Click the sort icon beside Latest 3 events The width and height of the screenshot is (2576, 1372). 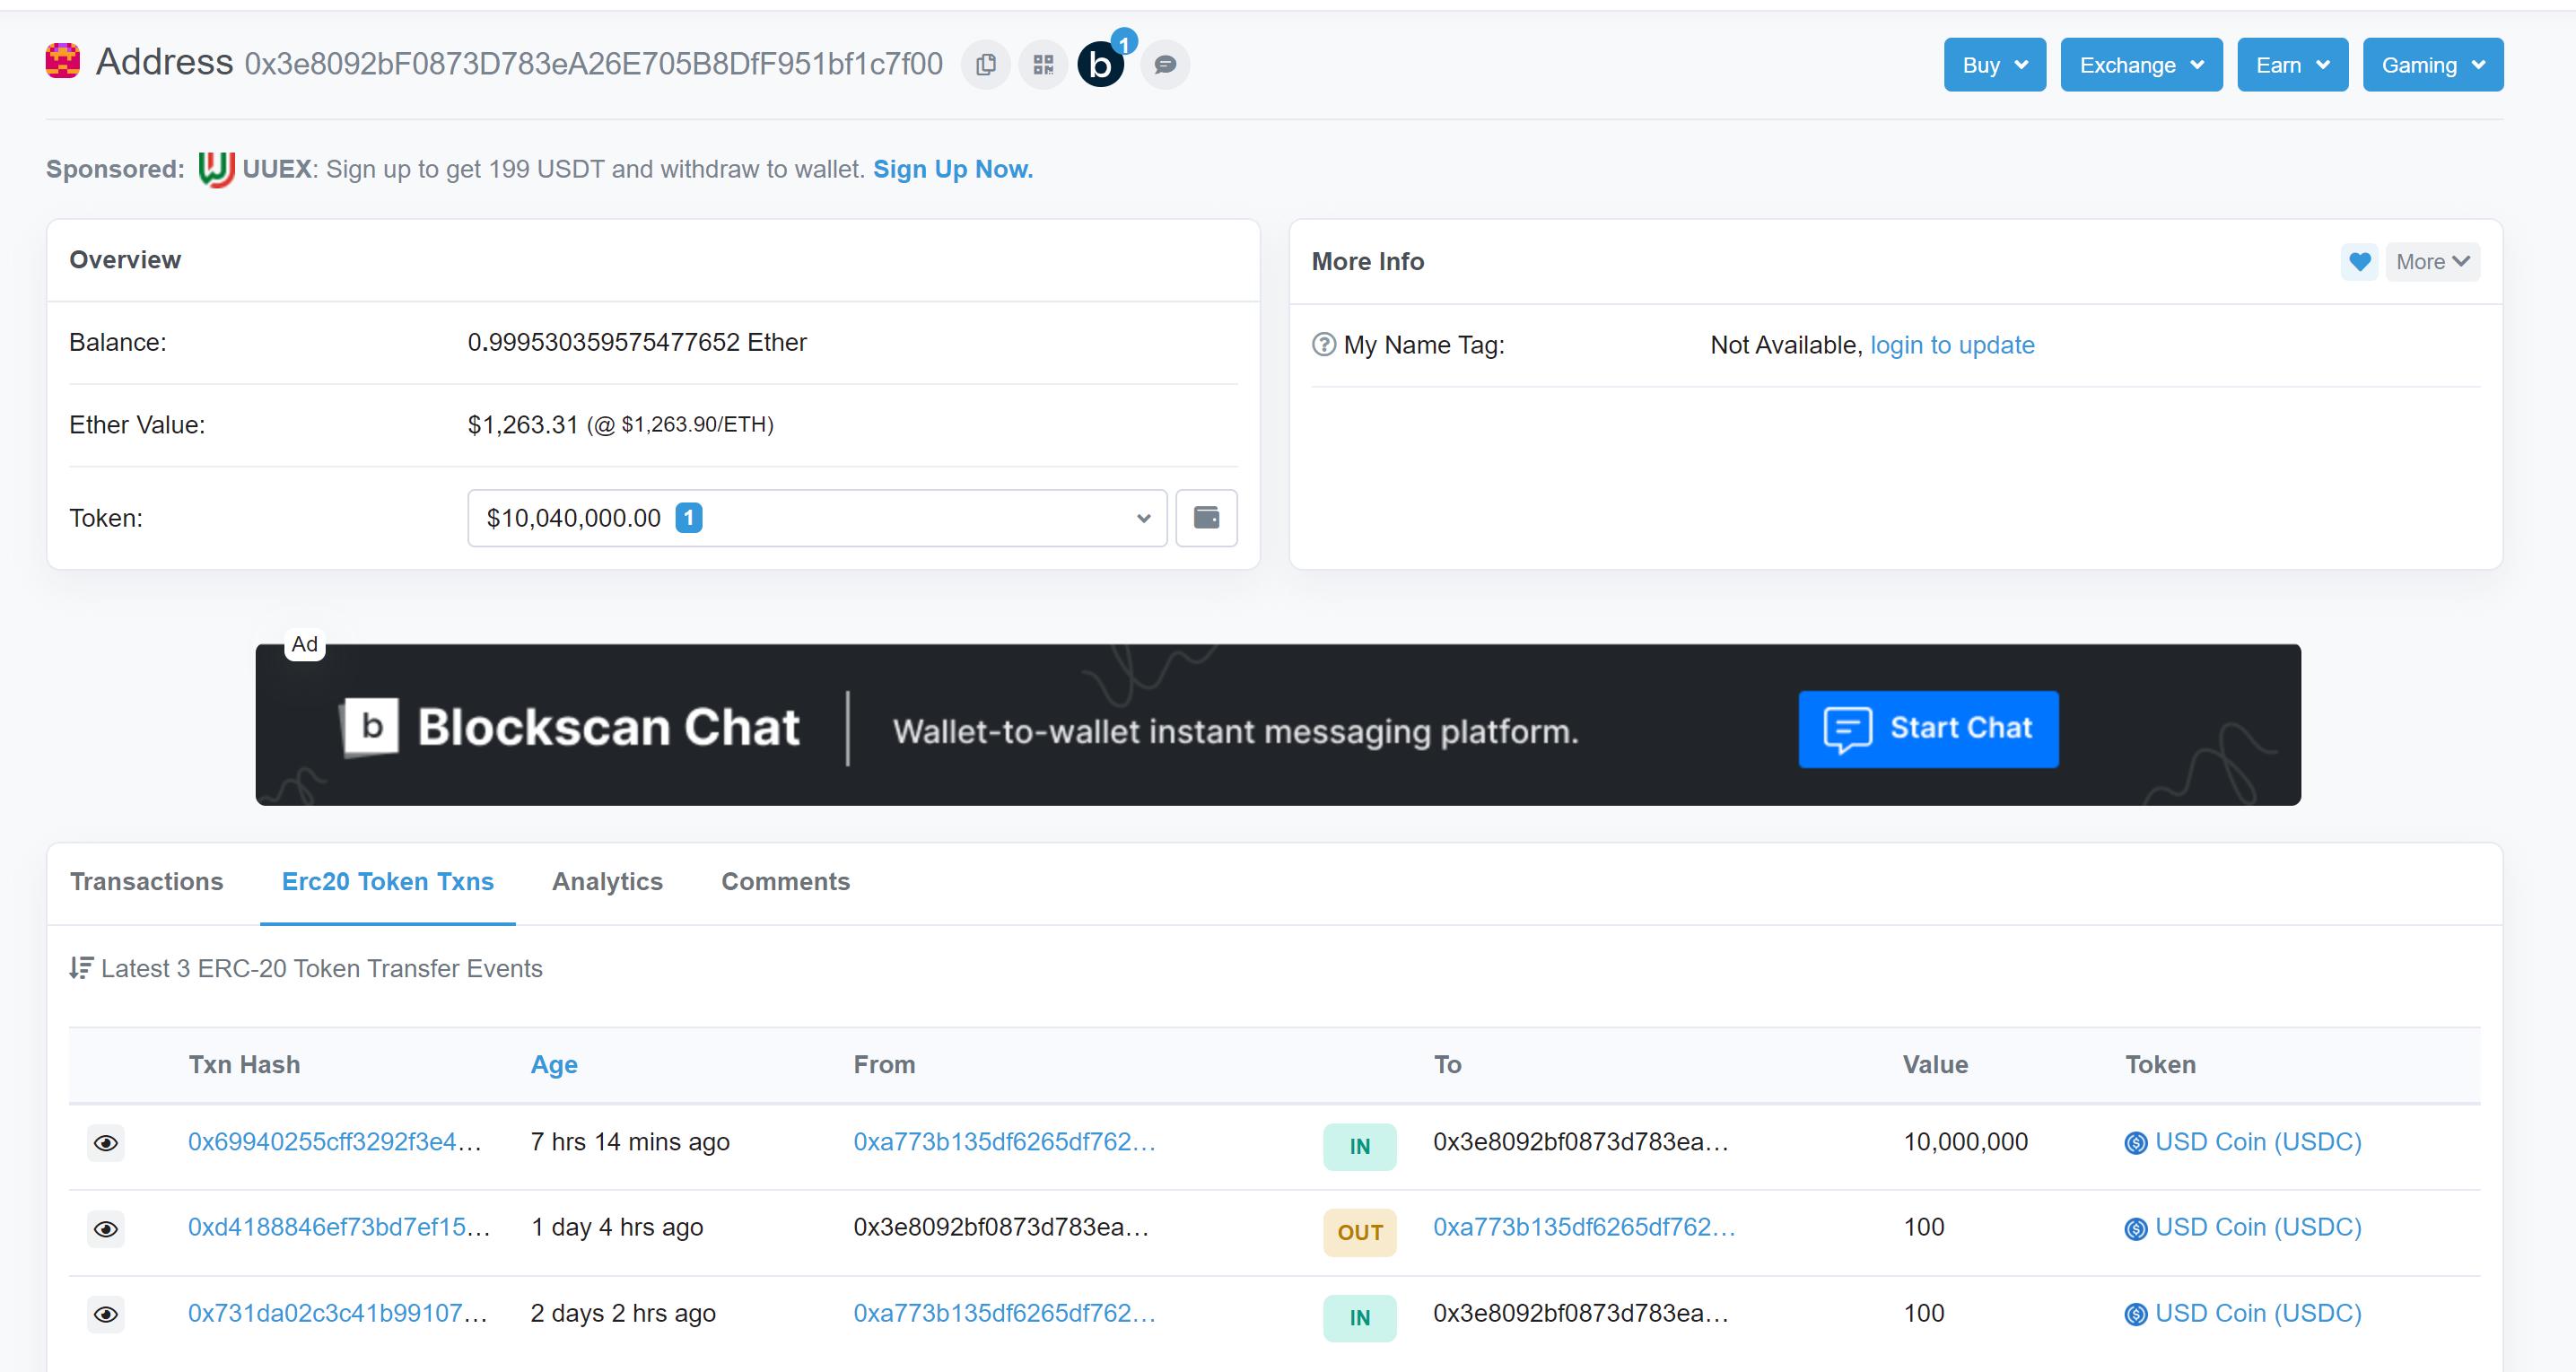pyautogui.click(x=81, y=968)
